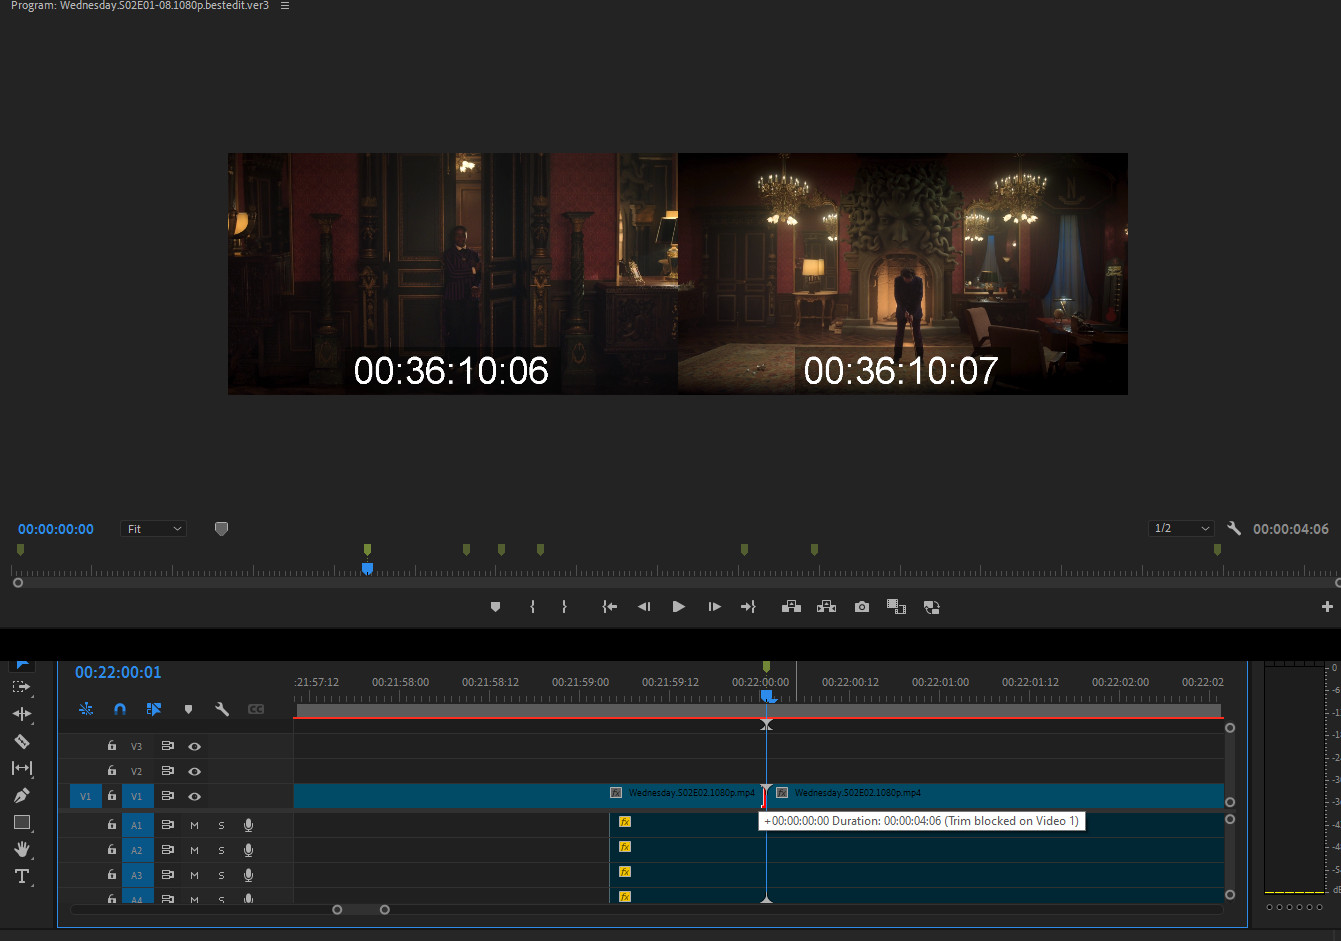This screenshot has width=1341, height=941.
Task: Activate the Hand tool
Action: point(21,849)
